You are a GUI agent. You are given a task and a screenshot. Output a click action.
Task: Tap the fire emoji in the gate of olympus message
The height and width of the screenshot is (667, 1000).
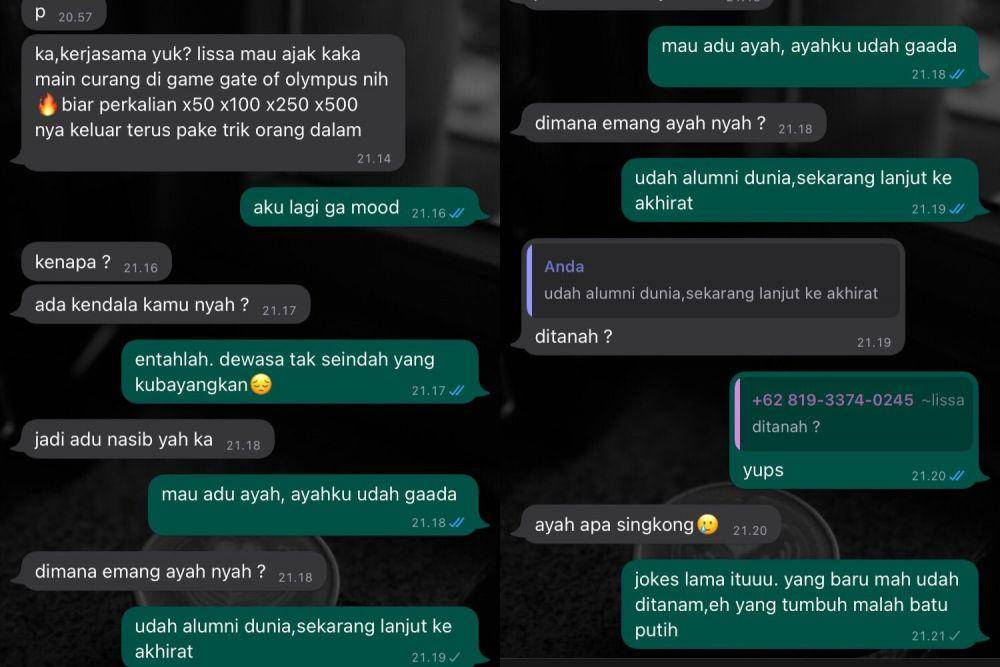pyautogui.click(x=47, y=104)
